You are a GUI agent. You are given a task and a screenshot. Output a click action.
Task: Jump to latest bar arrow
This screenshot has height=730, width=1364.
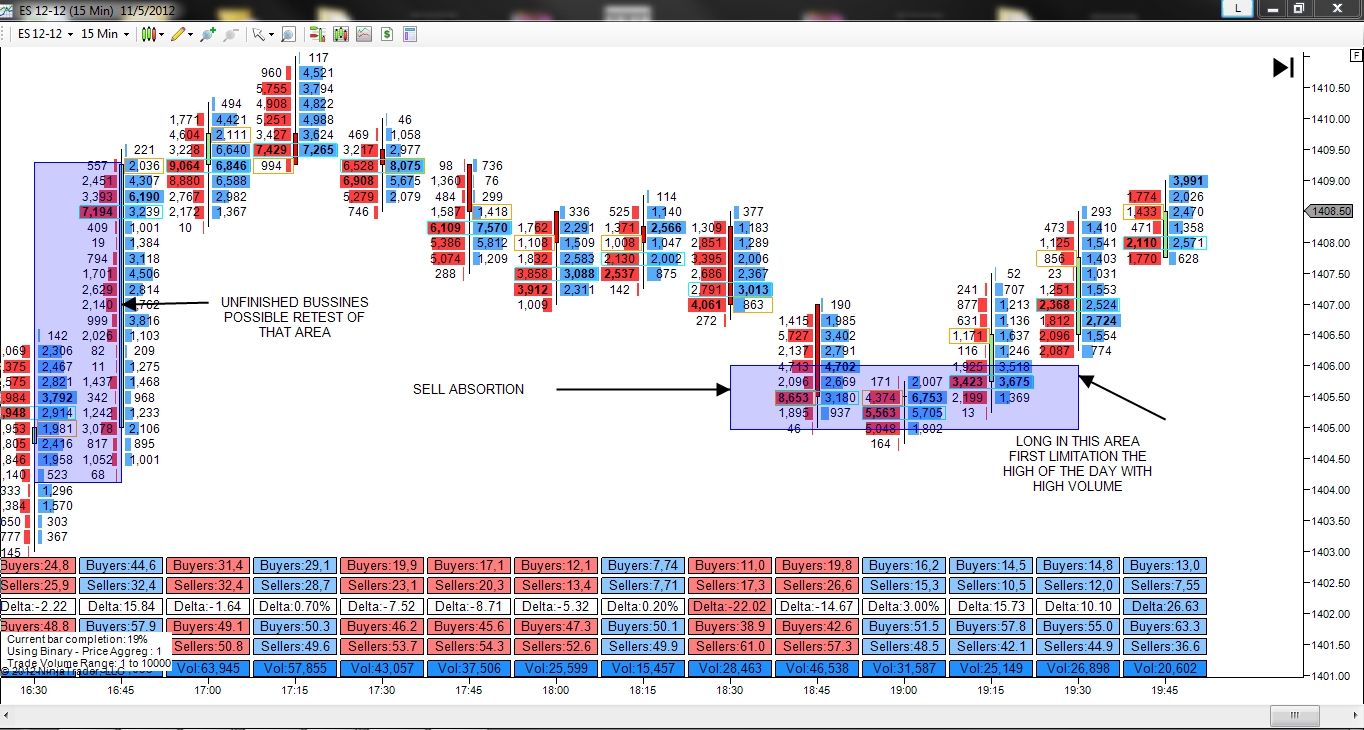pyautogui.click(x=1283, y=68)
